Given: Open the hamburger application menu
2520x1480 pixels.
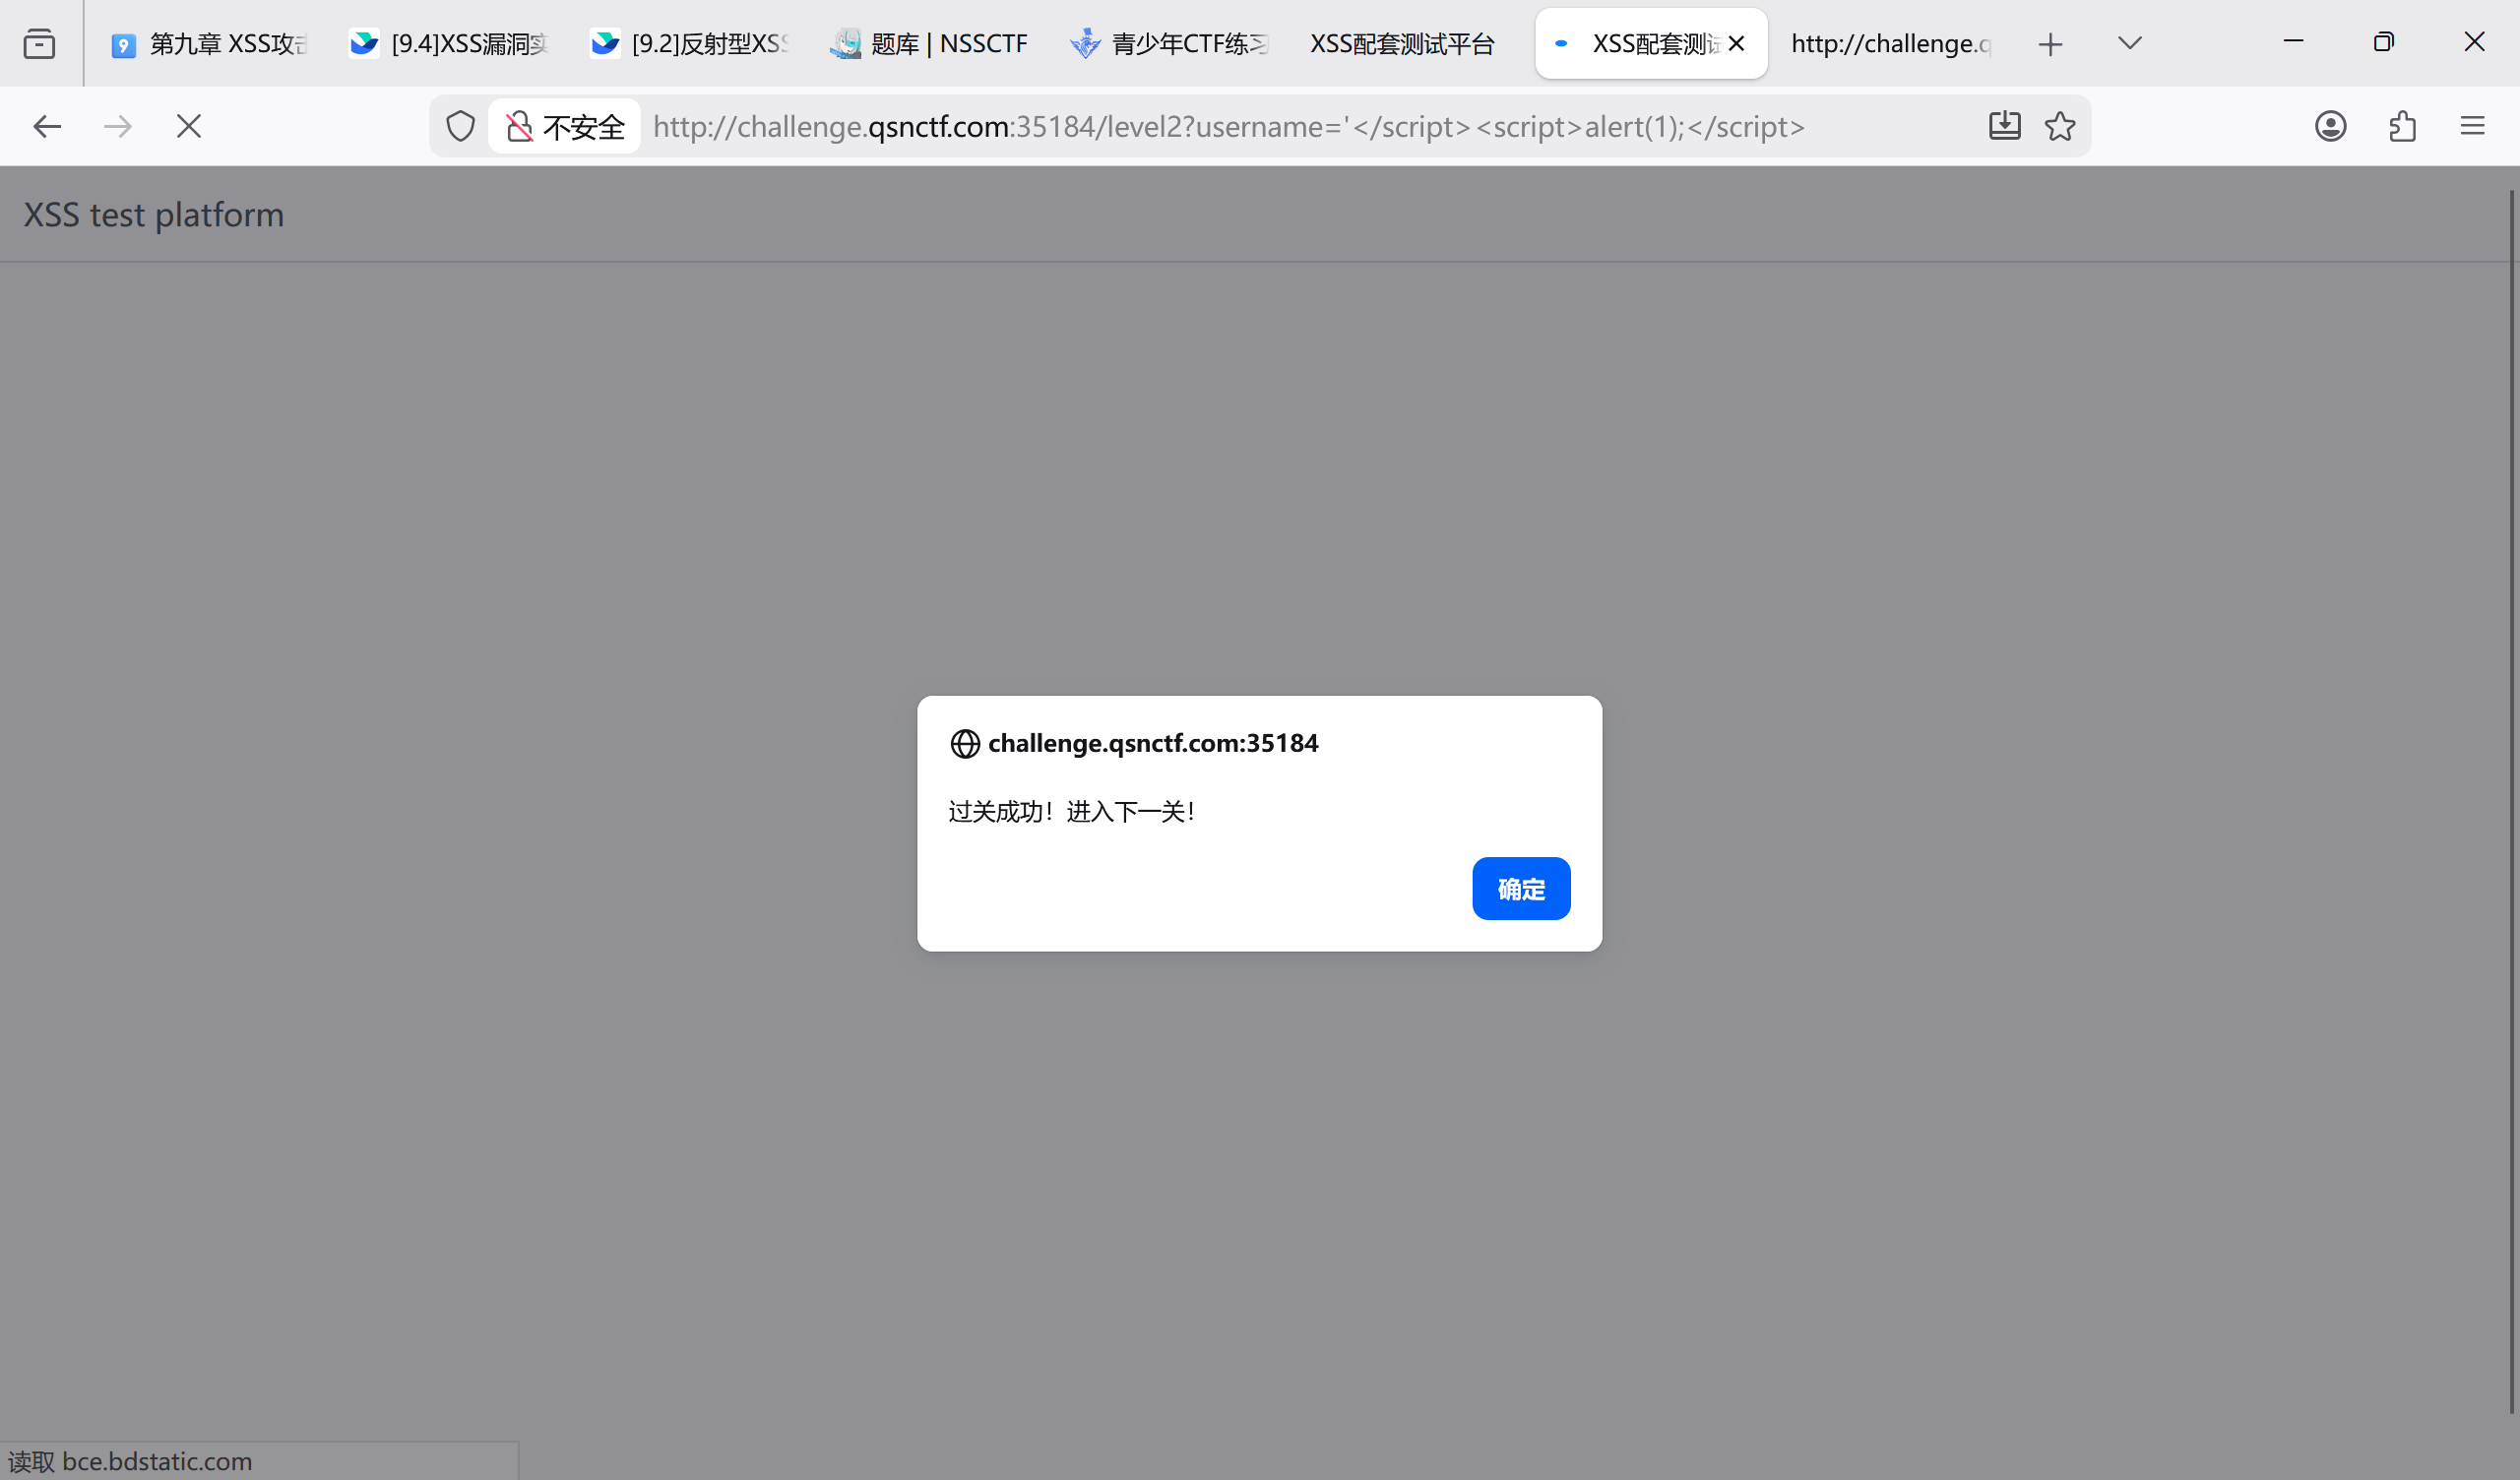Looking at the screenshot, I should tap(2472, 126).
